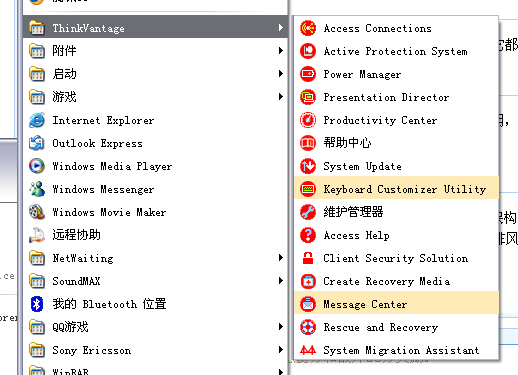Click the Windows Media Player icon

coord(37,166)
